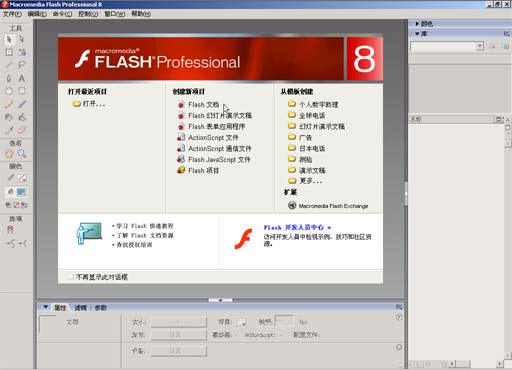
Task: Toggle Snap to Objects magnet option
Action: [10, 229]
